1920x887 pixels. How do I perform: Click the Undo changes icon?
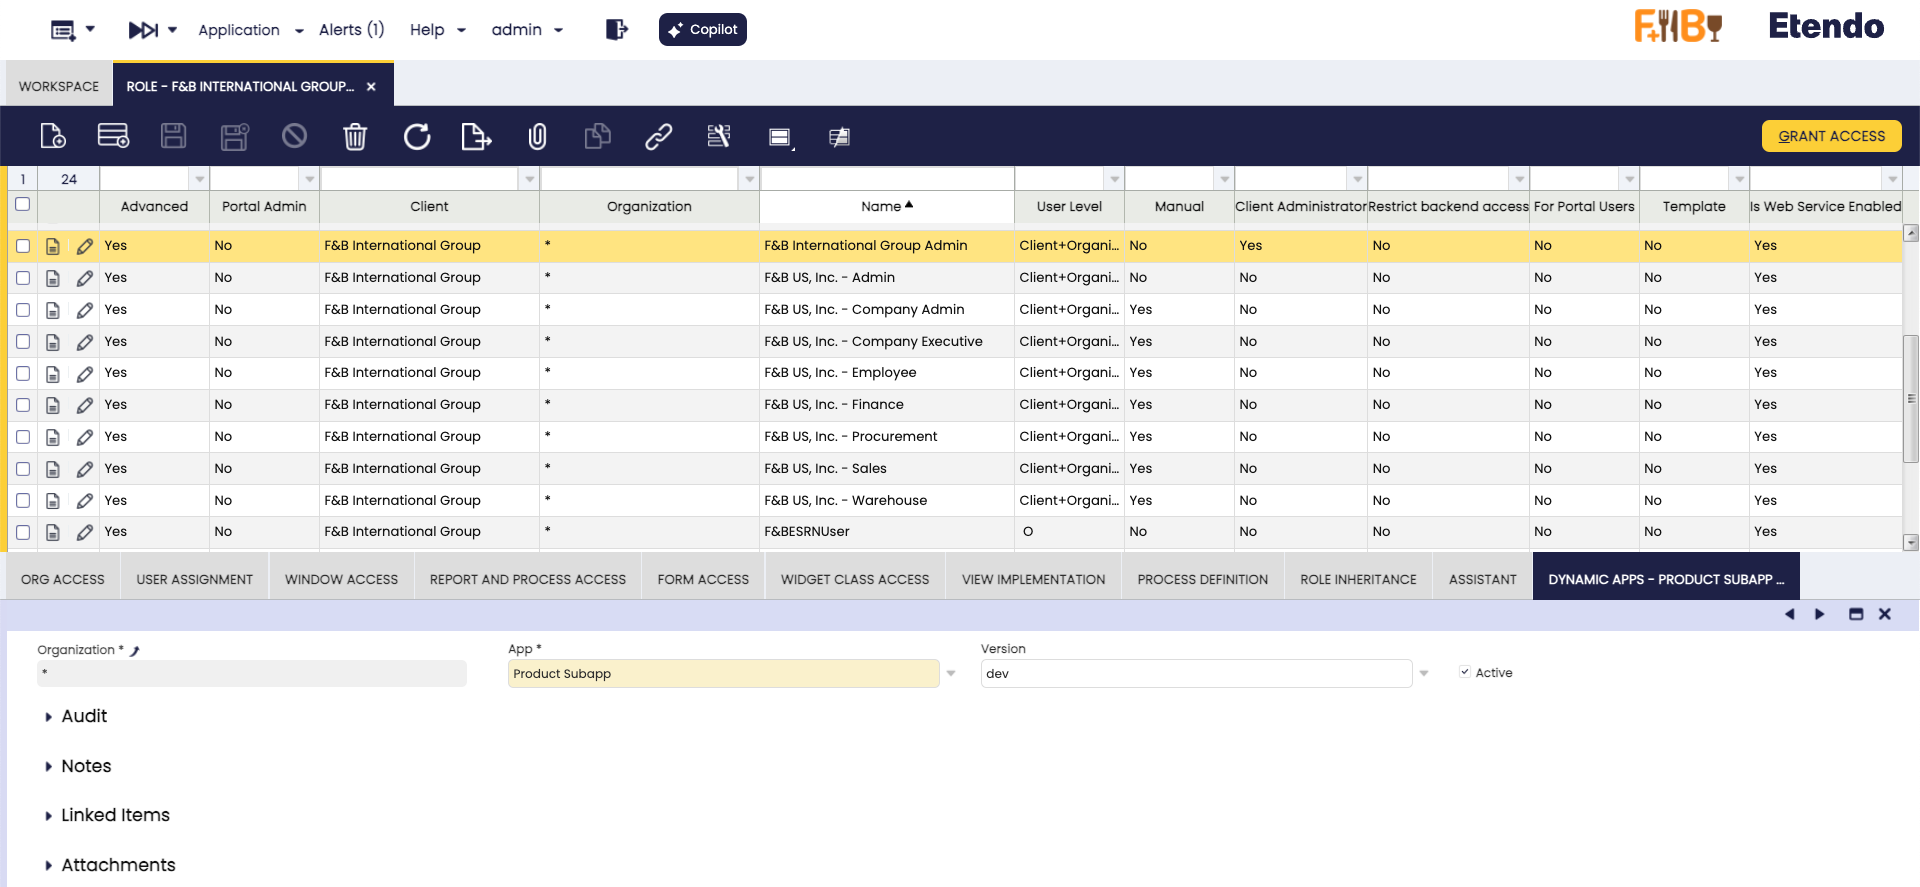point(294,136)
